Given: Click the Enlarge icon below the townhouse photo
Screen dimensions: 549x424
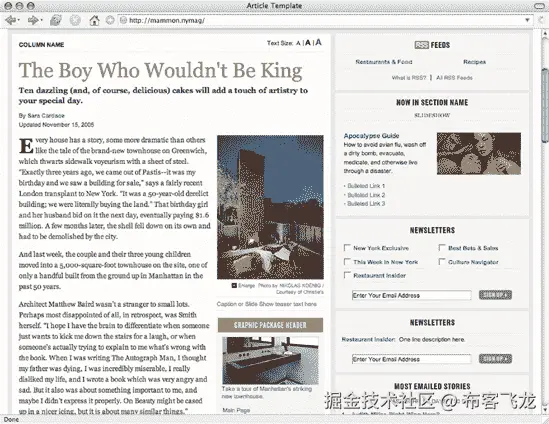Looking at the screenshot, I should click(x=234, y=286).
